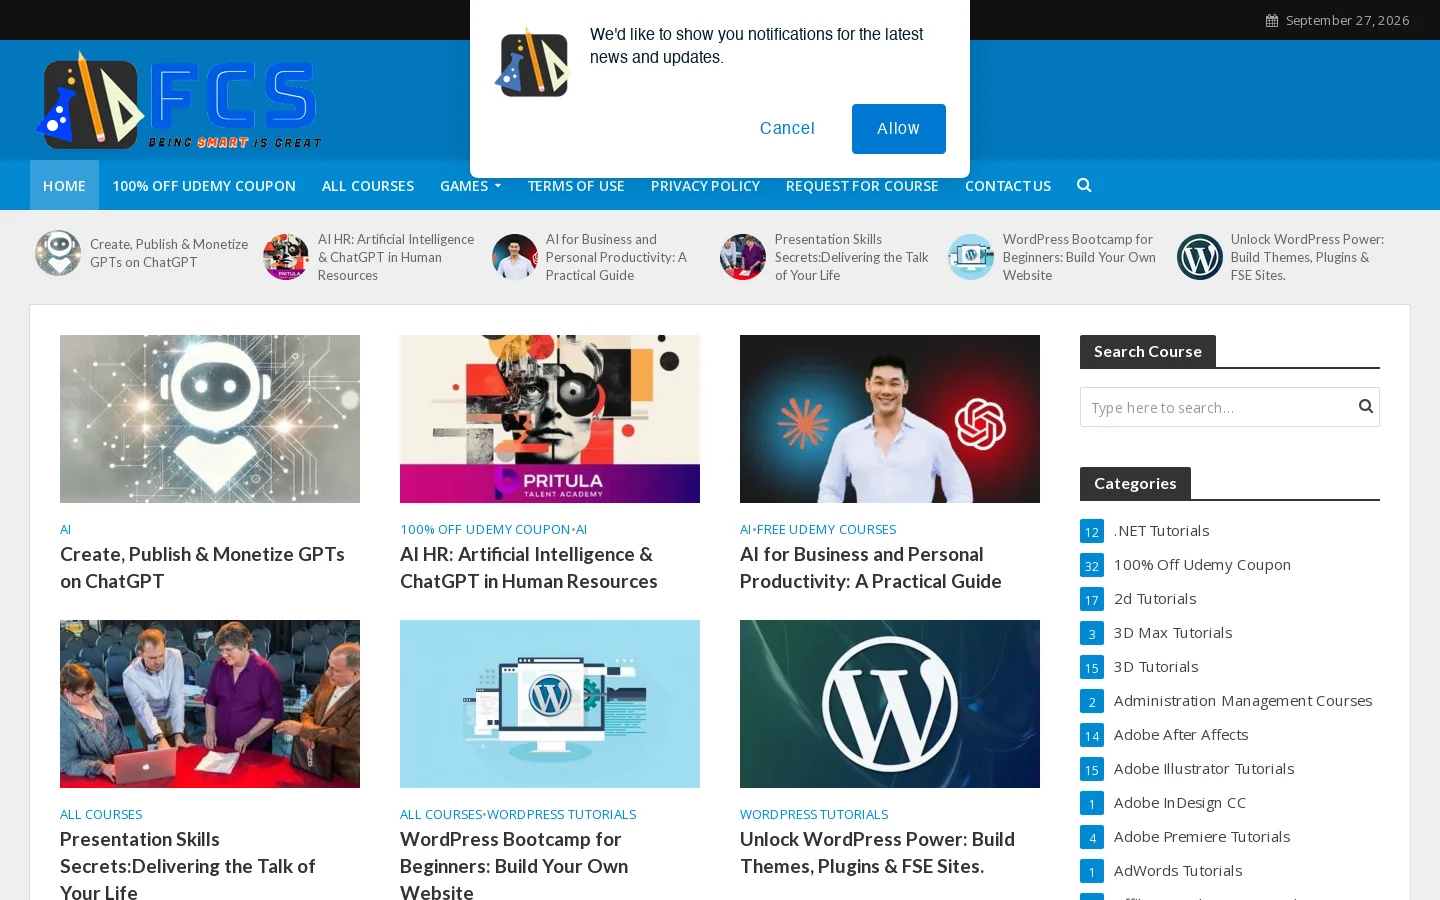The width and height of the screenshot is (1440, 900).
Task: Open round thumbnail for WordPress Bootcamp ticker item
Action: pos(971,257)
